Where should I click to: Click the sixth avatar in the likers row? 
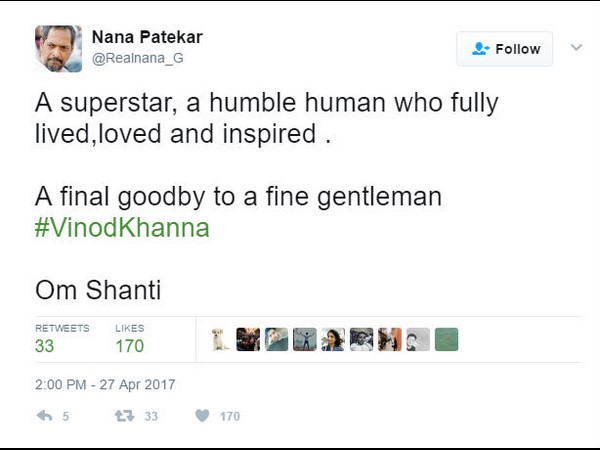pyautogui.click(x=361, y=339)
